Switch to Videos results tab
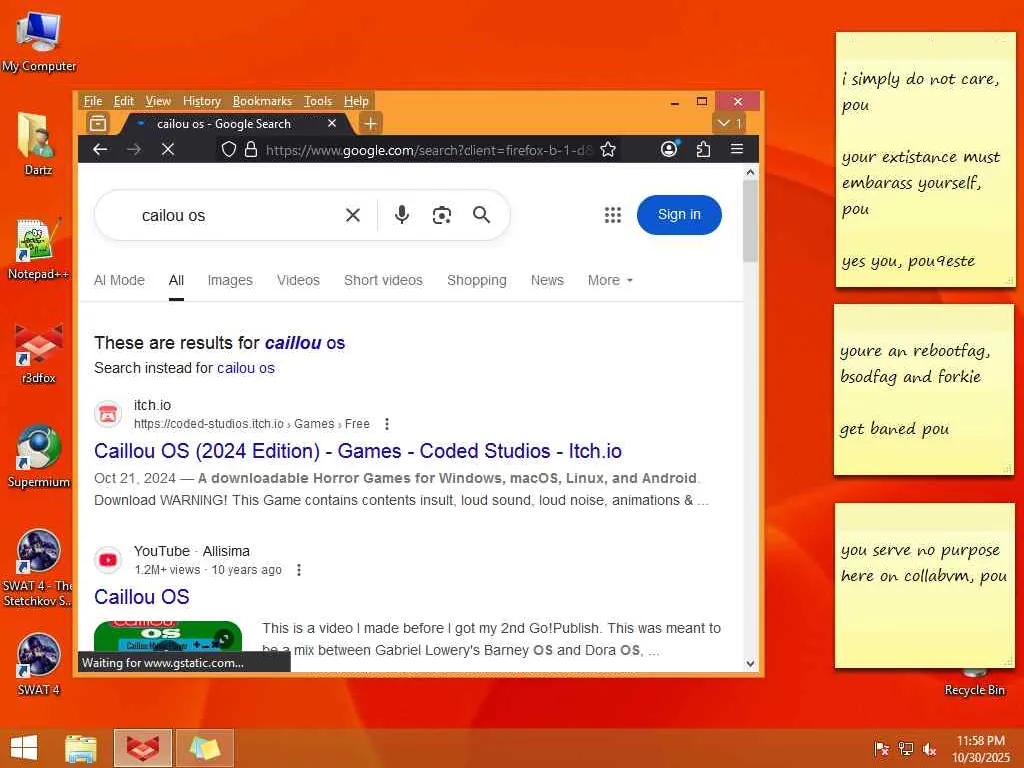The width and height of the screenshot is (1024, 768). point(298,280)
